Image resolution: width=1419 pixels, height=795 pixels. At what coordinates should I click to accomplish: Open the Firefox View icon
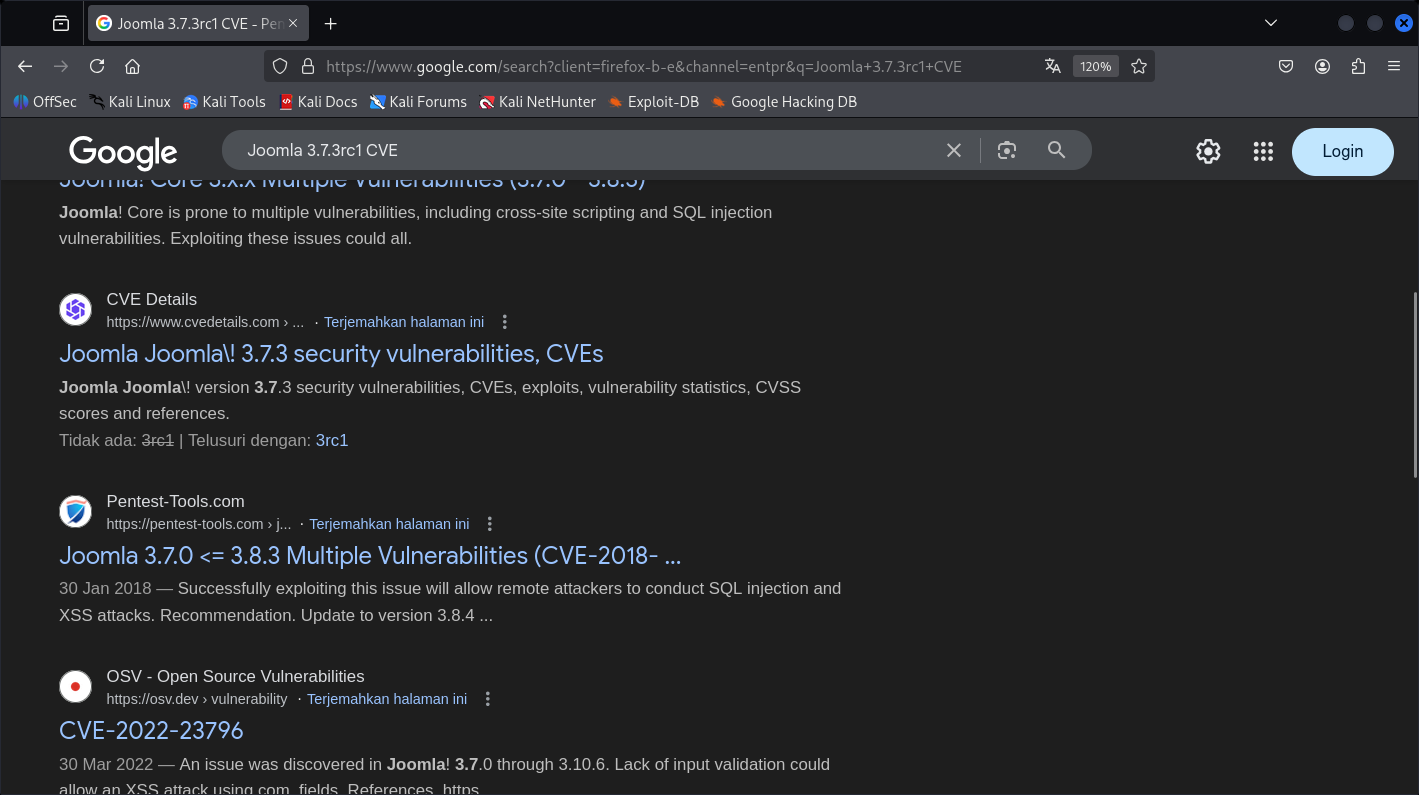(x=61, y=23)
